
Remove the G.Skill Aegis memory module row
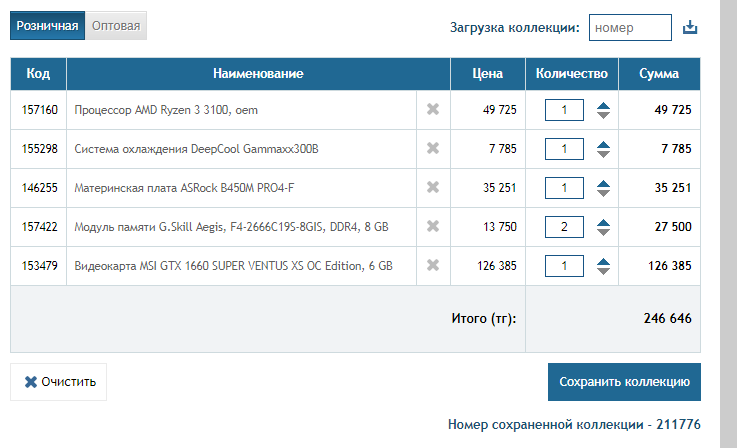(433, 227)
